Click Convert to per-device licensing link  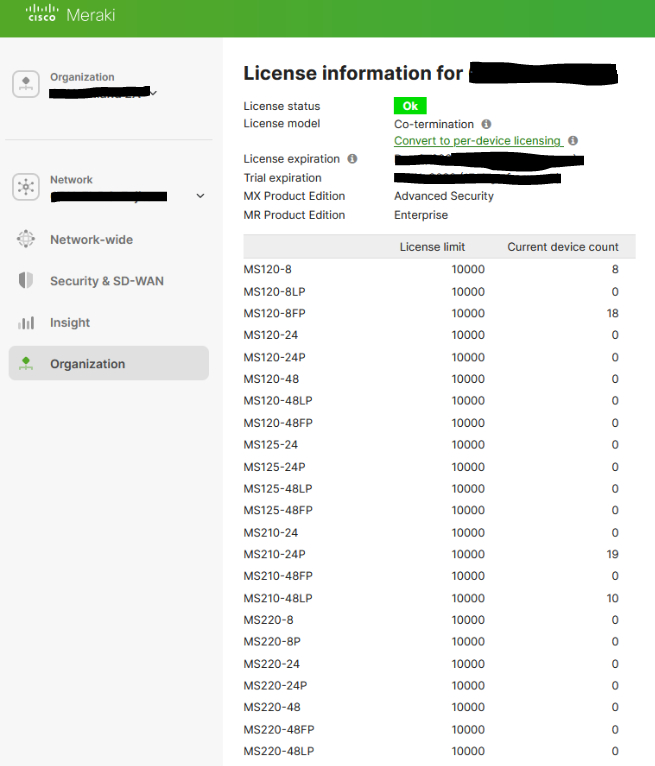[x=478, y=141]
